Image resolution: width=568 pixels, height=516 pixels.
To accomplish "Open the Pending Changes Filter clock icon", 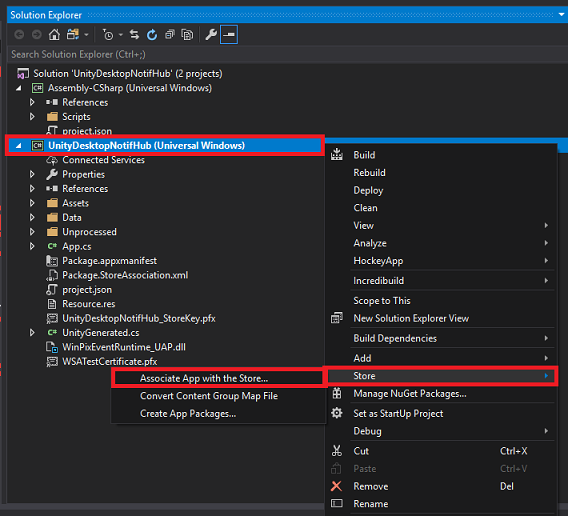I will (108, 35).
